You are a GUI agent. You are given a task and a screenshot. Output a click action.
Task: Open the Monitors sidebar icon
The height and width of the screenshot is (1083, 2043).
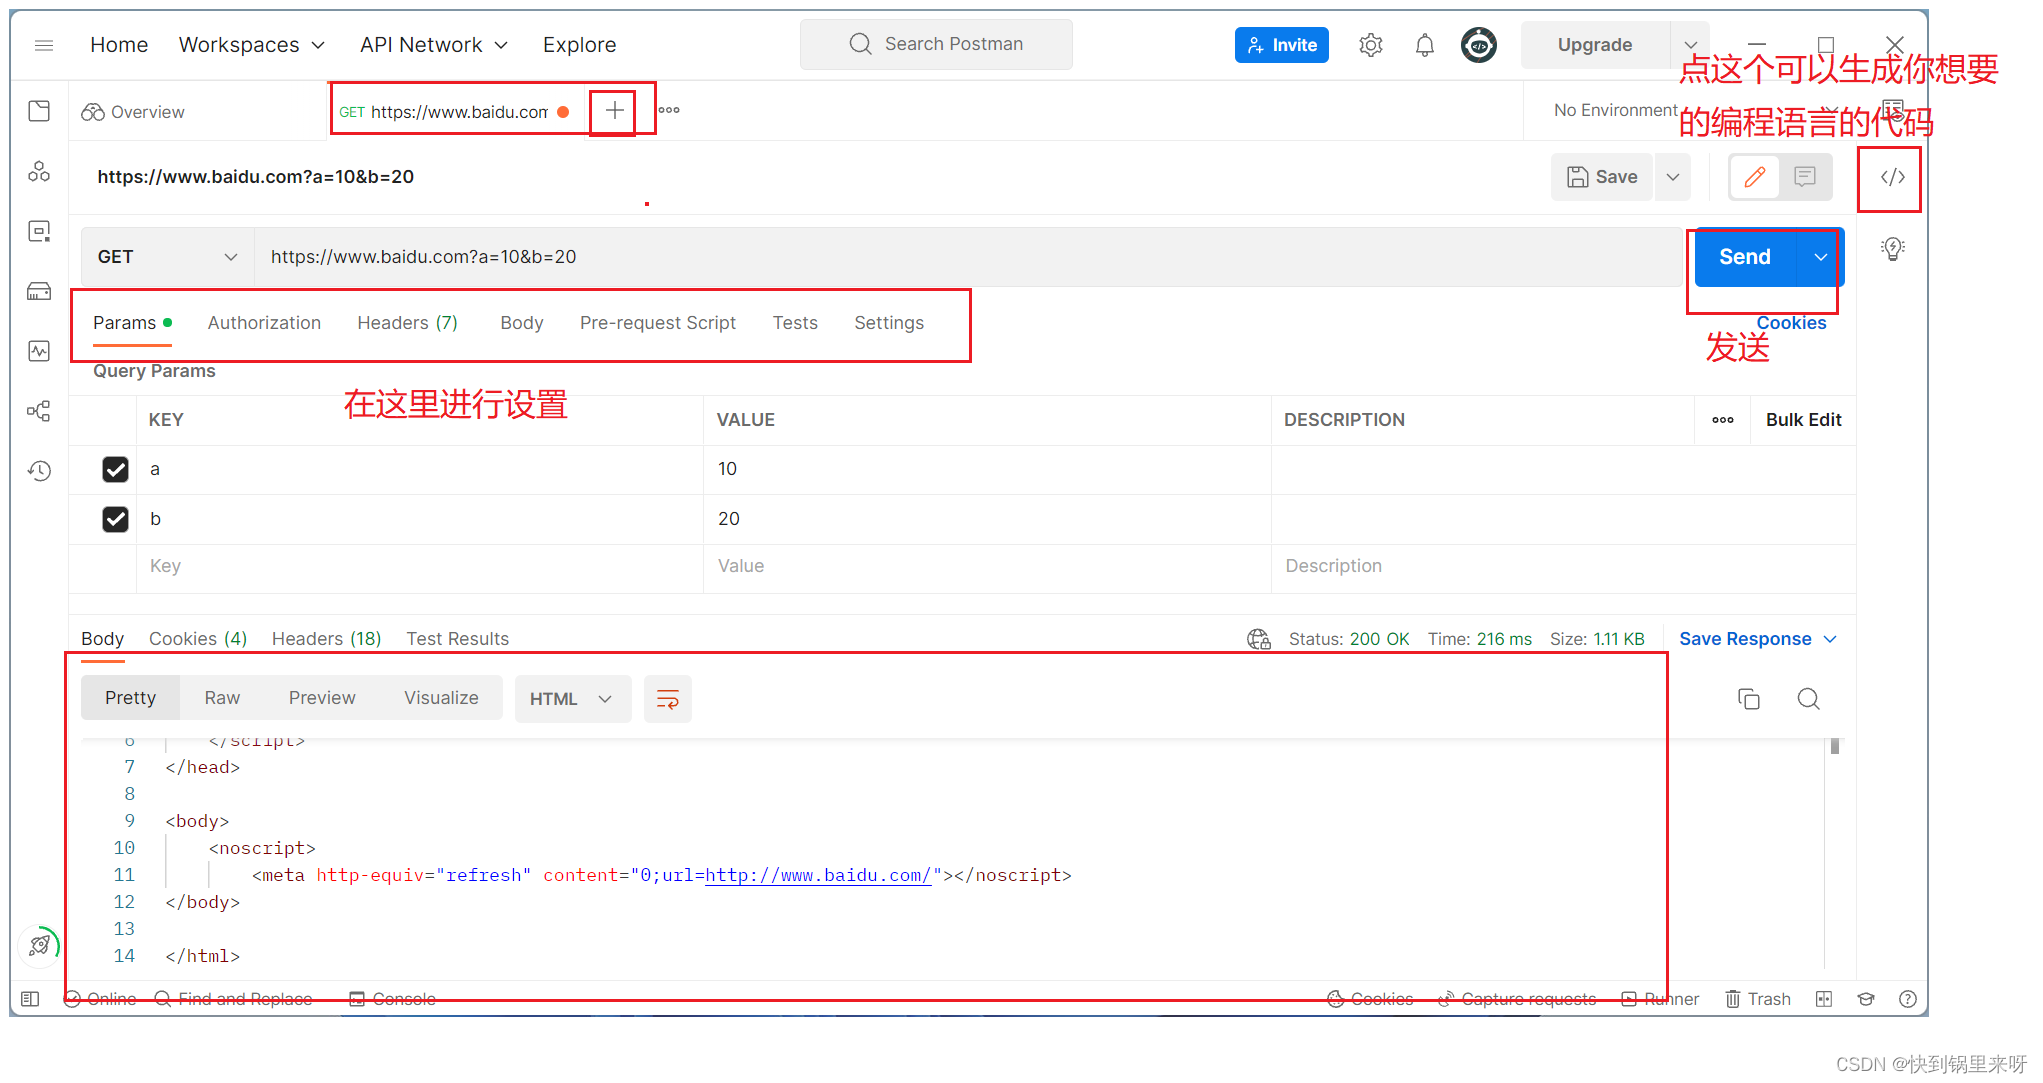pos(39,351)
